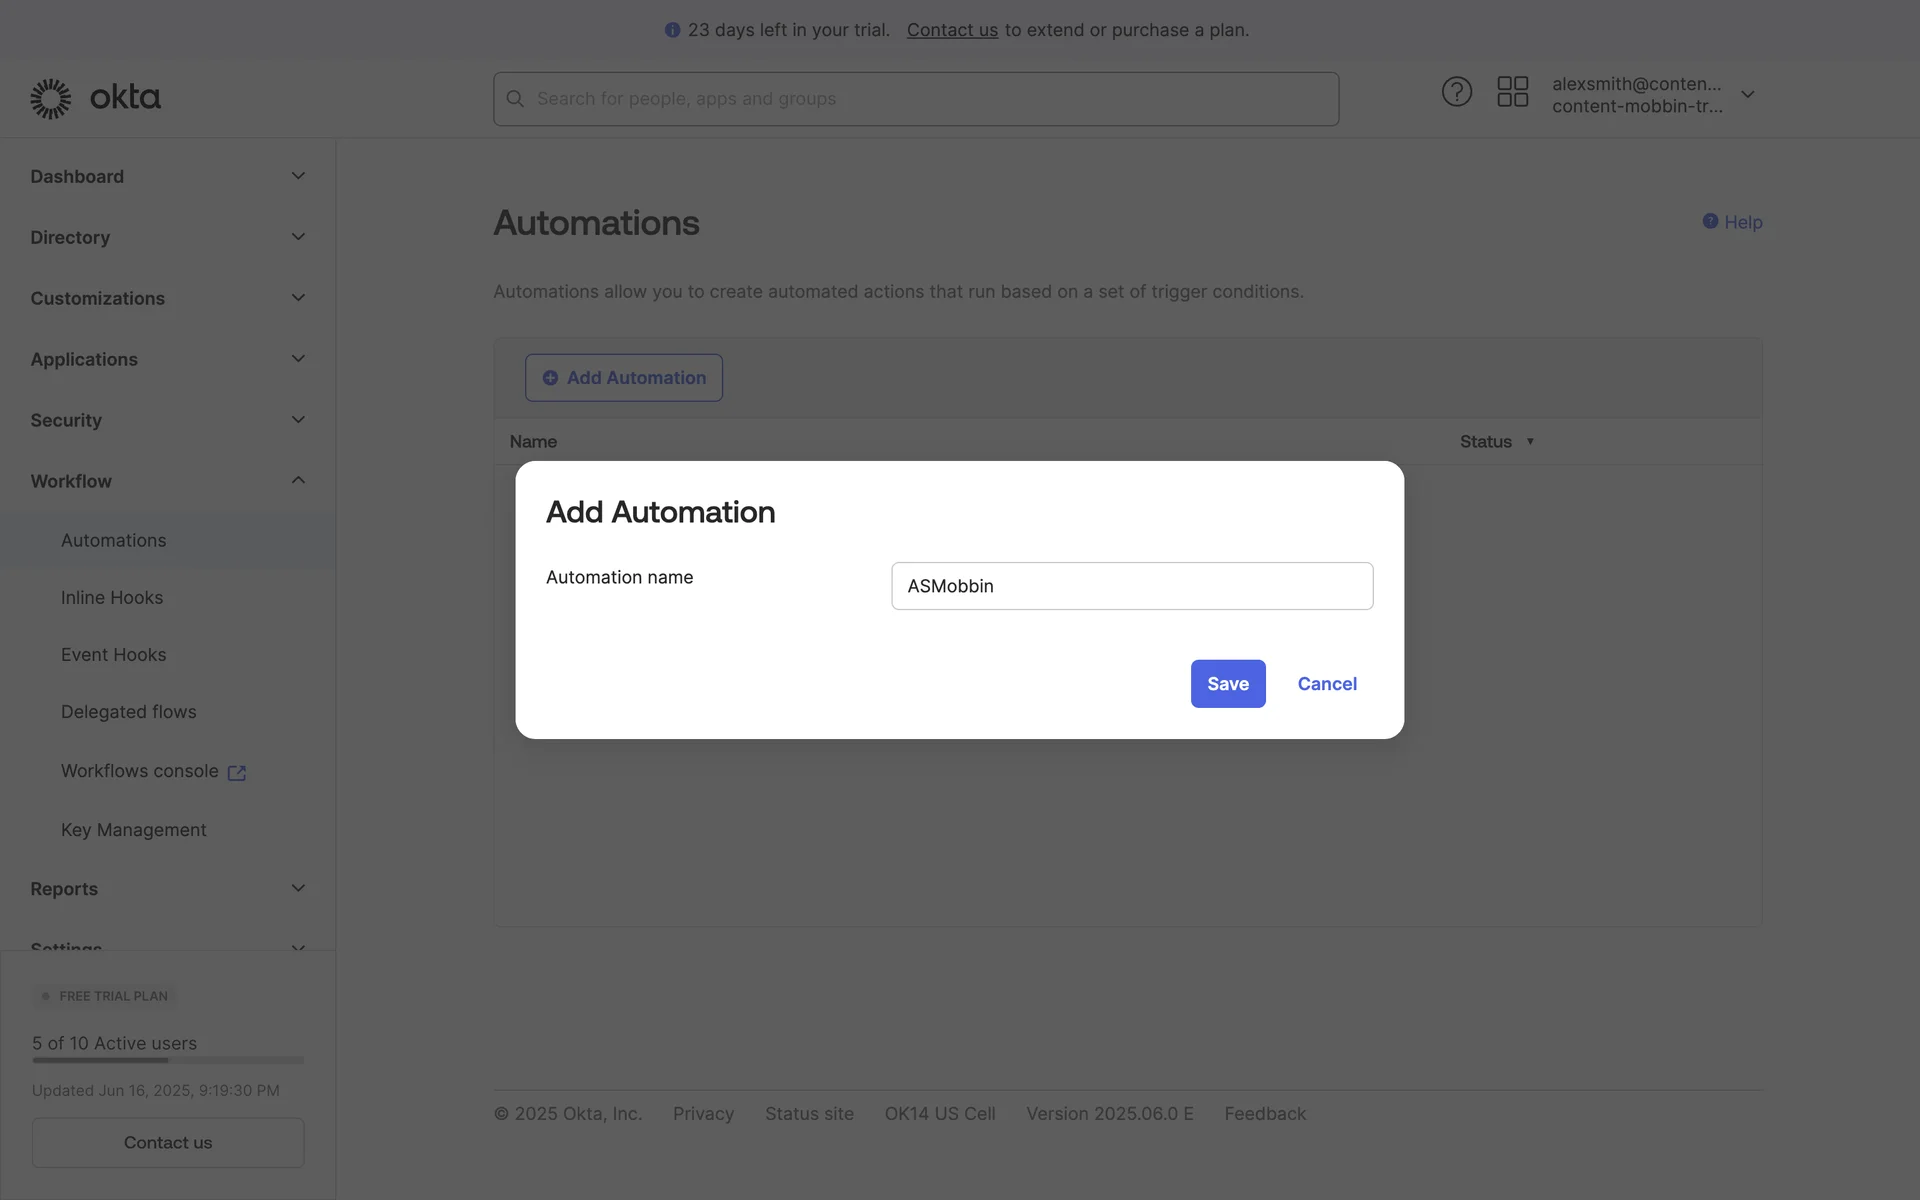Expand the Dashboard menu chevron
The image size is (1920, 1200).
click(298, 176)
